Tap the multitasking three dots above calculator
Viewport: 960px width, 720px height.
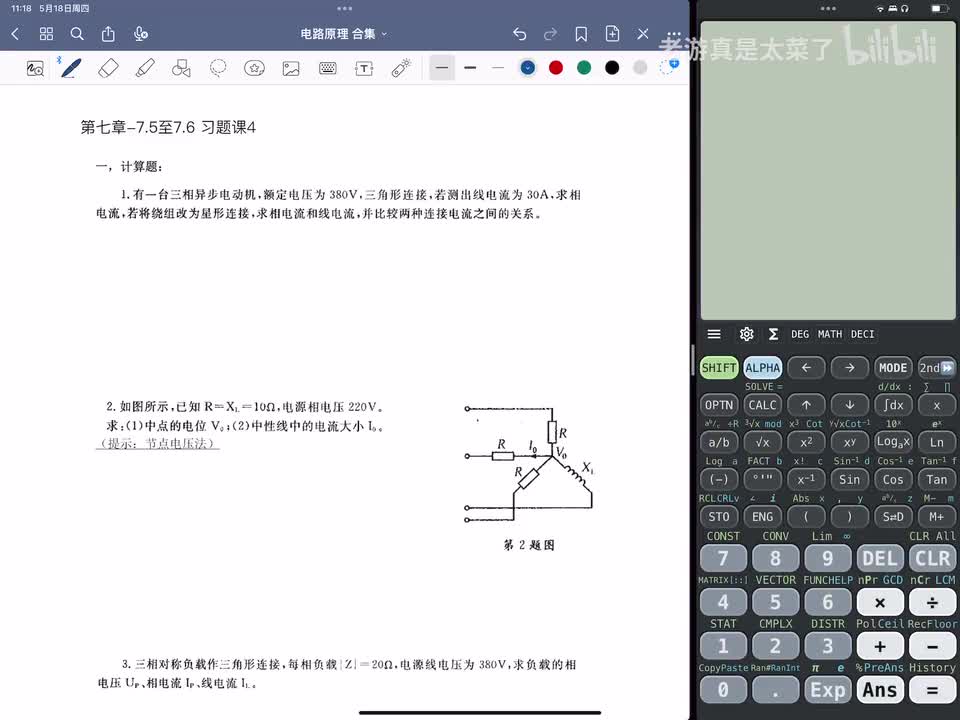[828, 9]
